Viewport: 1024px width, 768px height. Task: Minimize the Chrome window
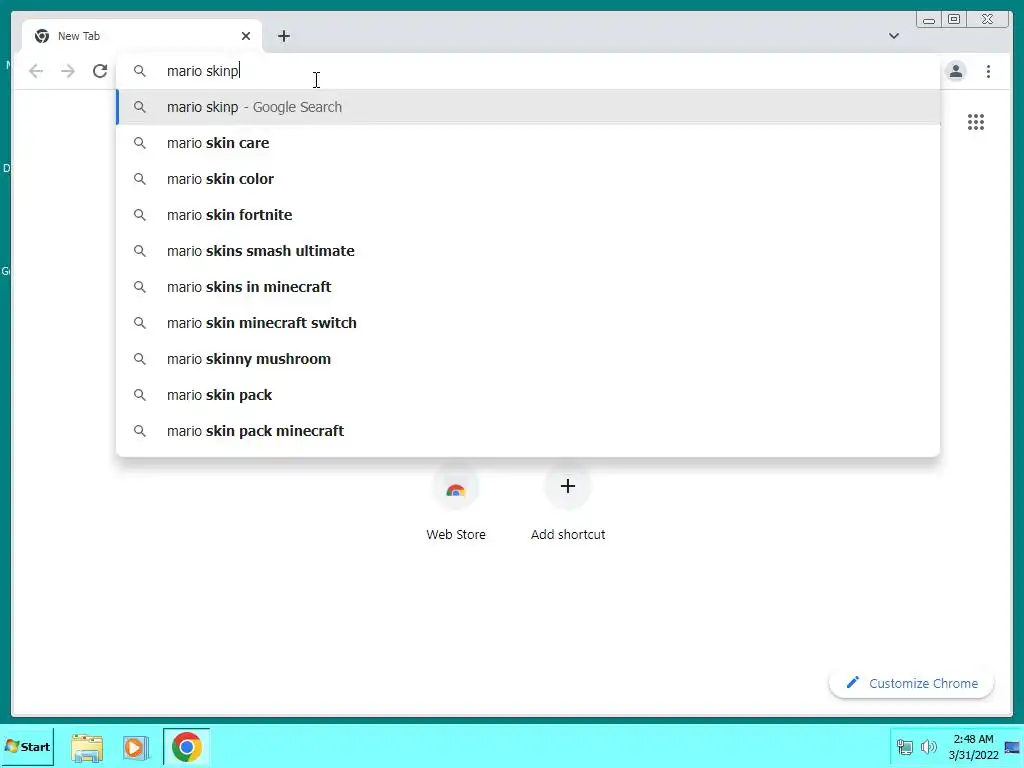click(x=928, y=20)
